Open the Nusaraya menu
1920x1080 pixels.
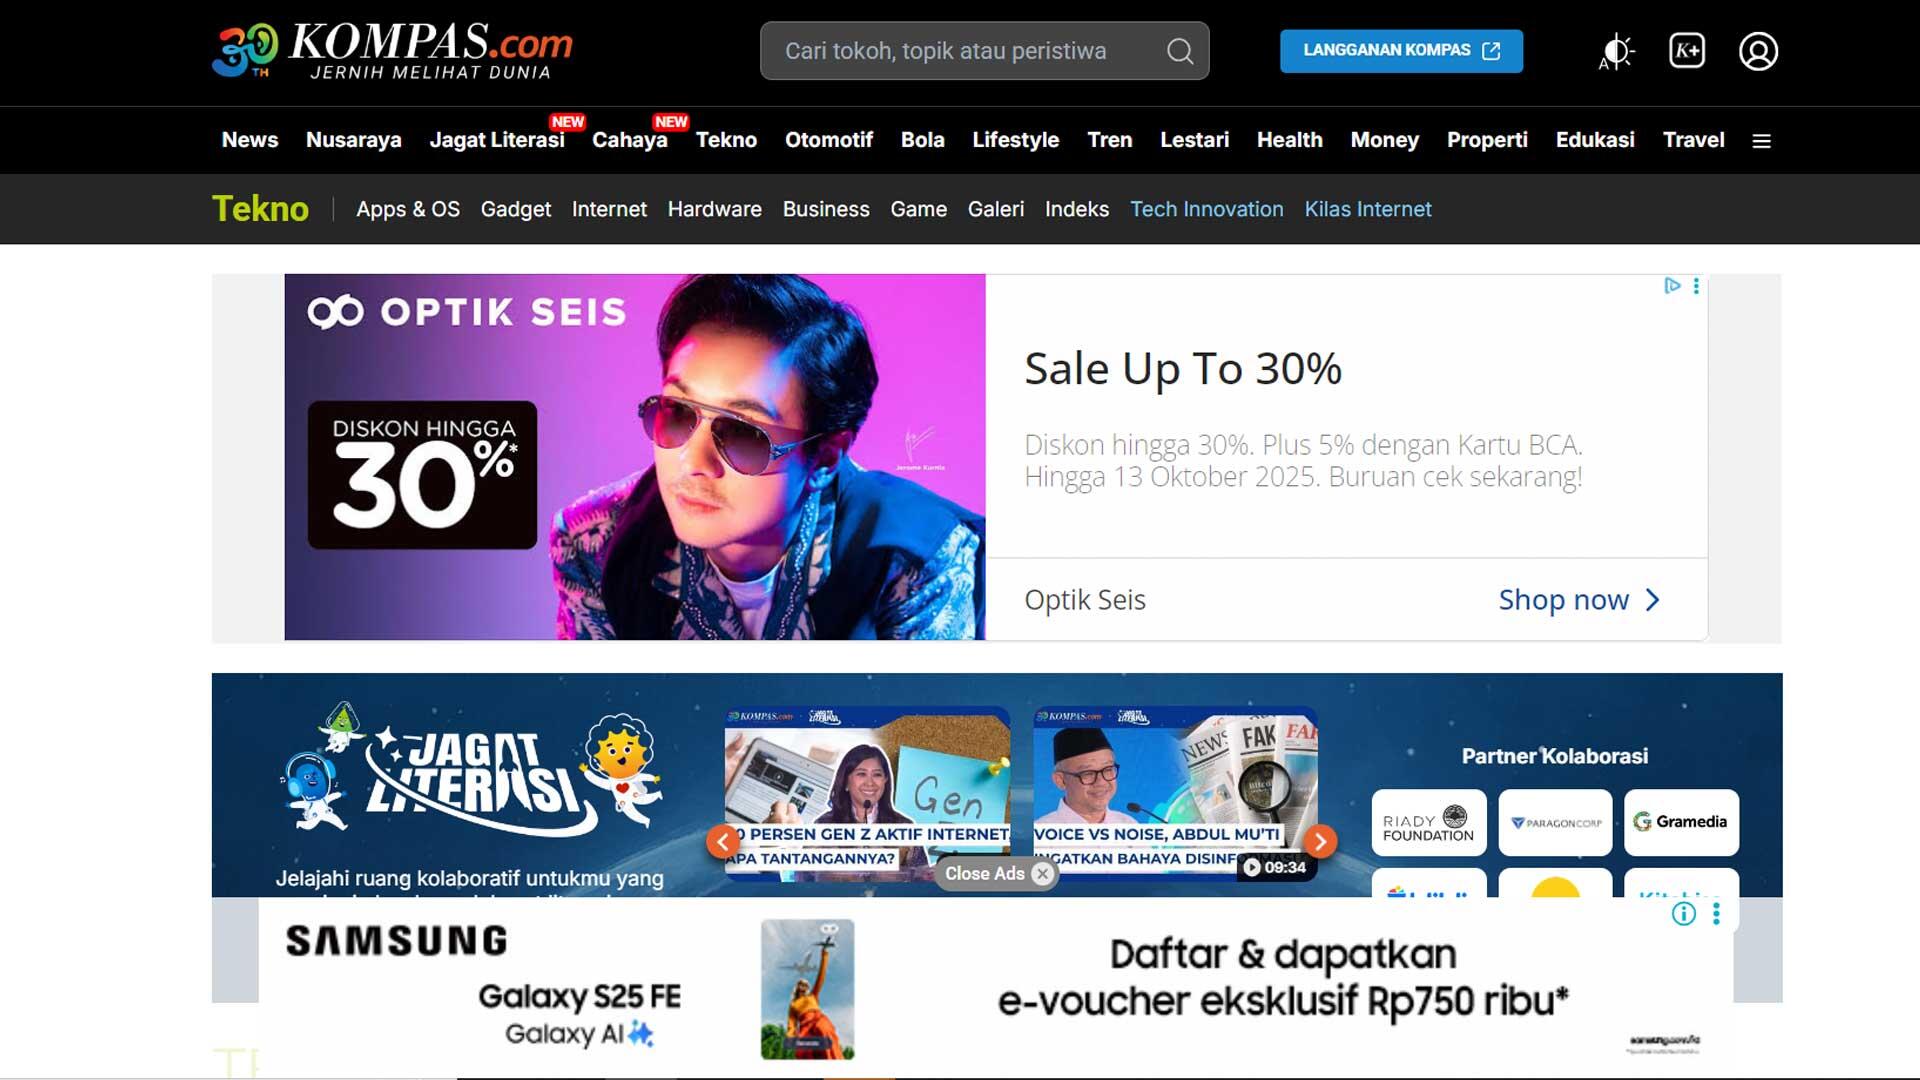pyautogui.click(x=354, y=140)
